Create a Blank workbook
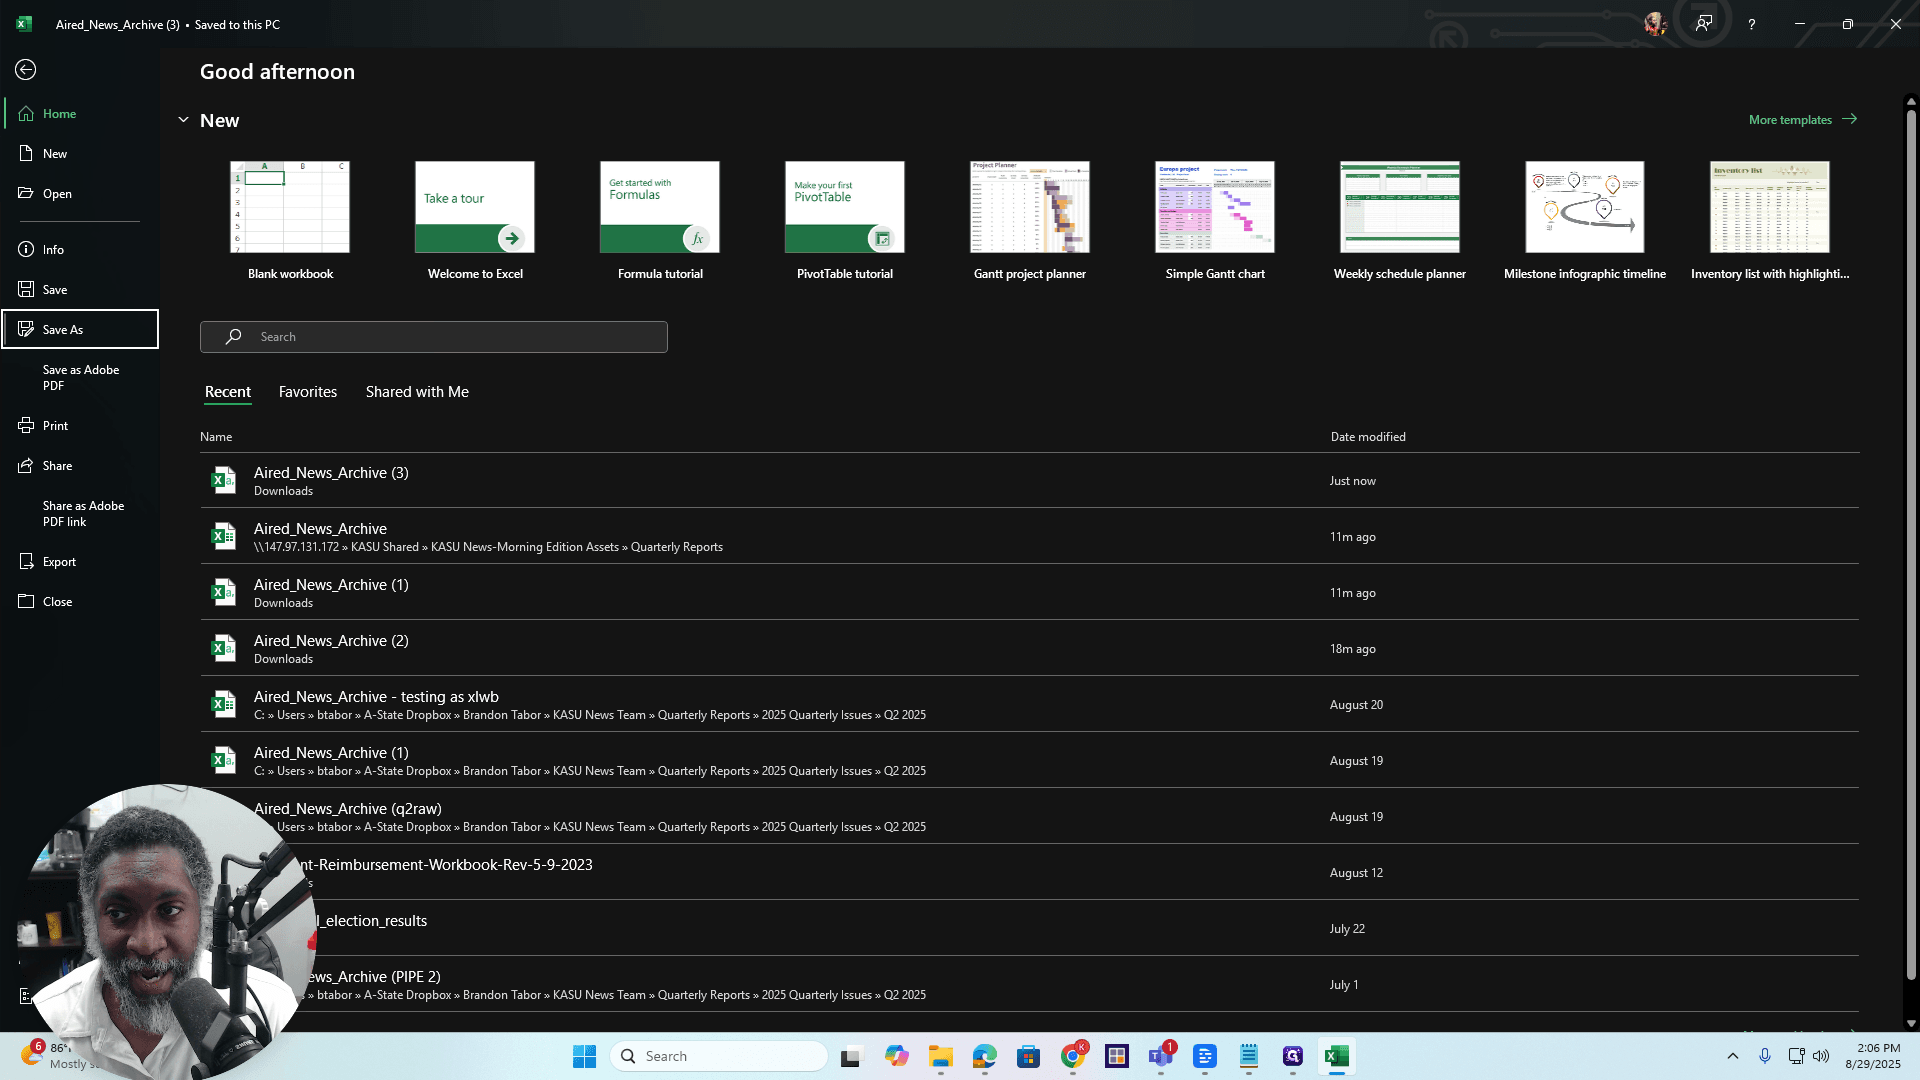 [x=290, y=221]
